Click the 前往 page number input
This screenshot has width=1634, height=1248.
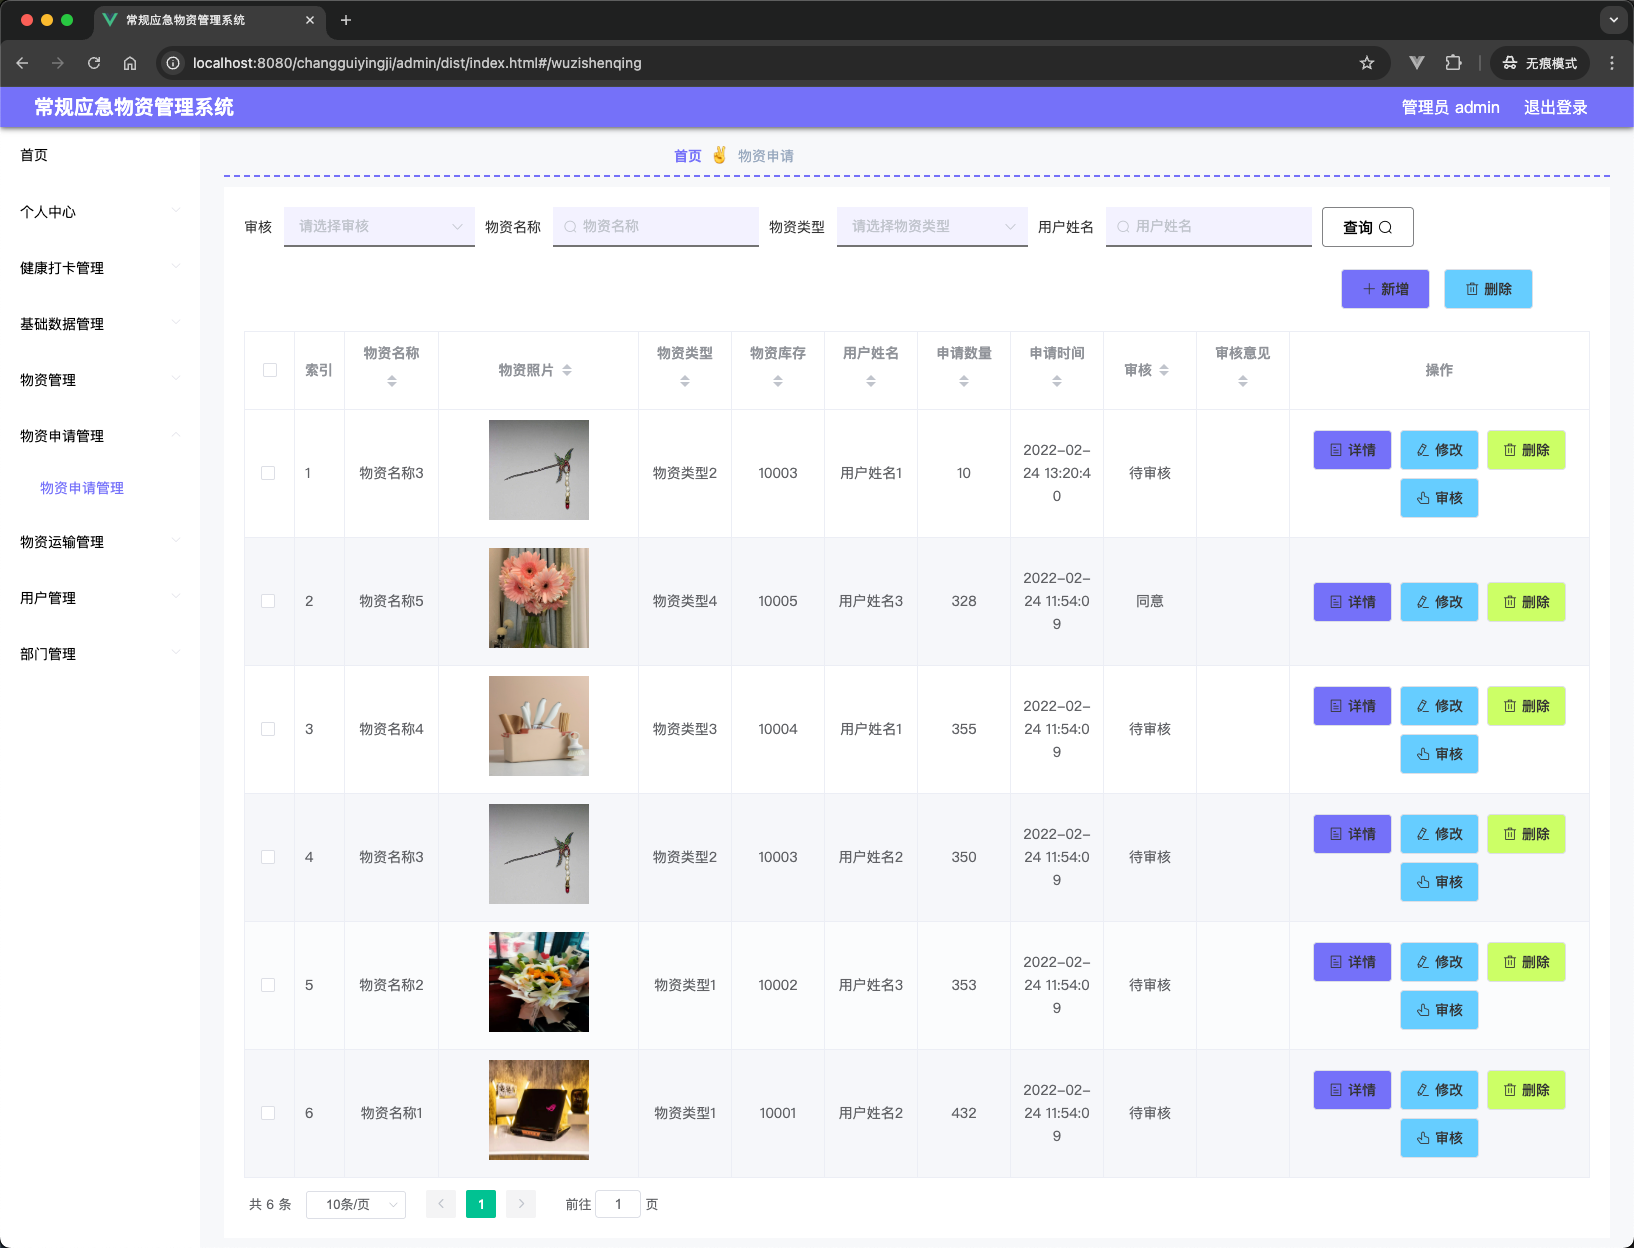618,1204
